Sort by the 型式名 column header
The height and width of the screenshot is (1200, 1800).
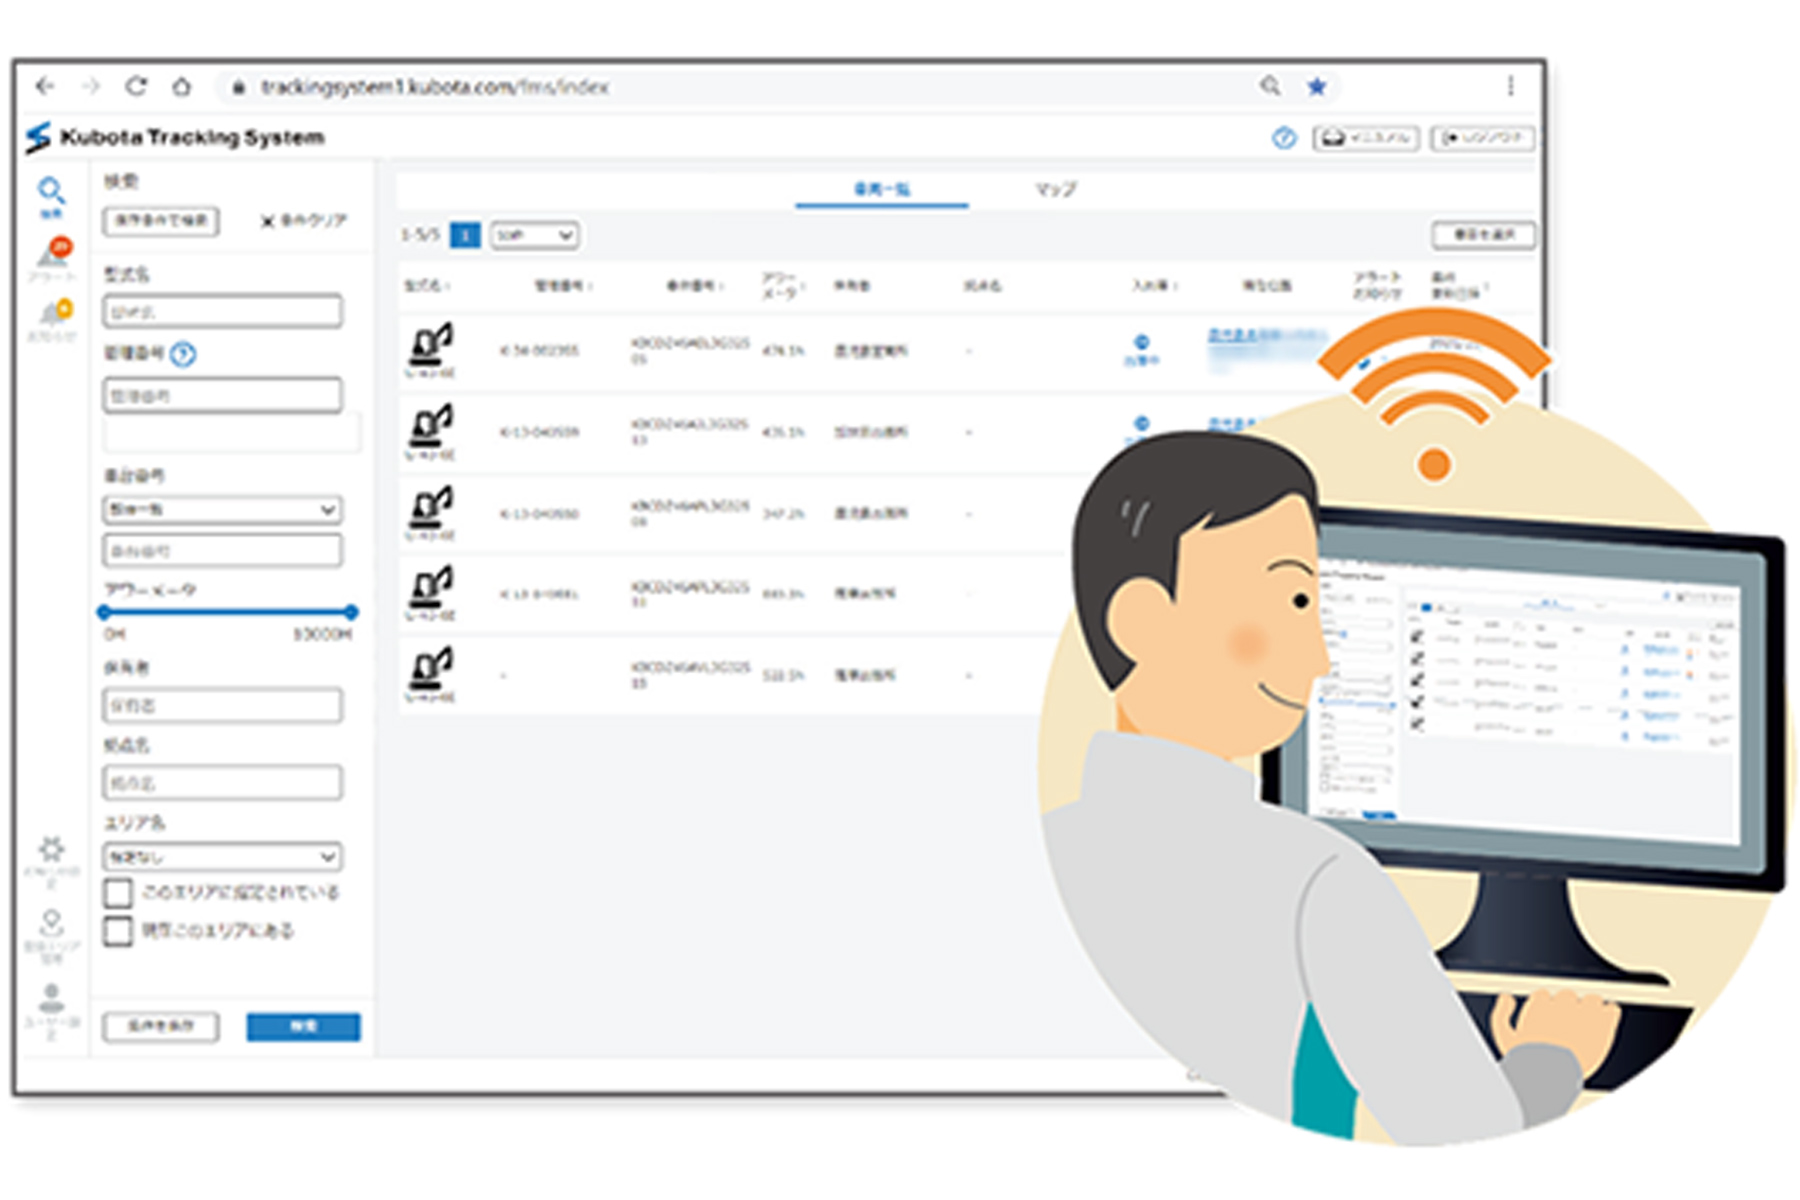(x=427, y=286)
